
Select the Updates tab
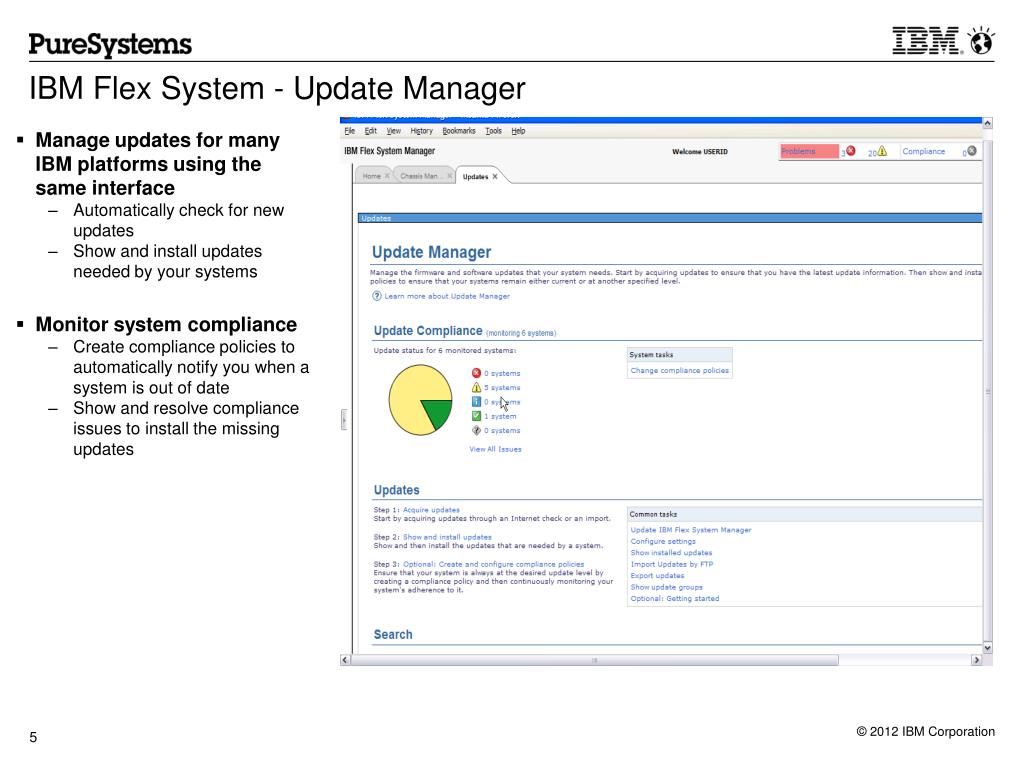point(475,177)
